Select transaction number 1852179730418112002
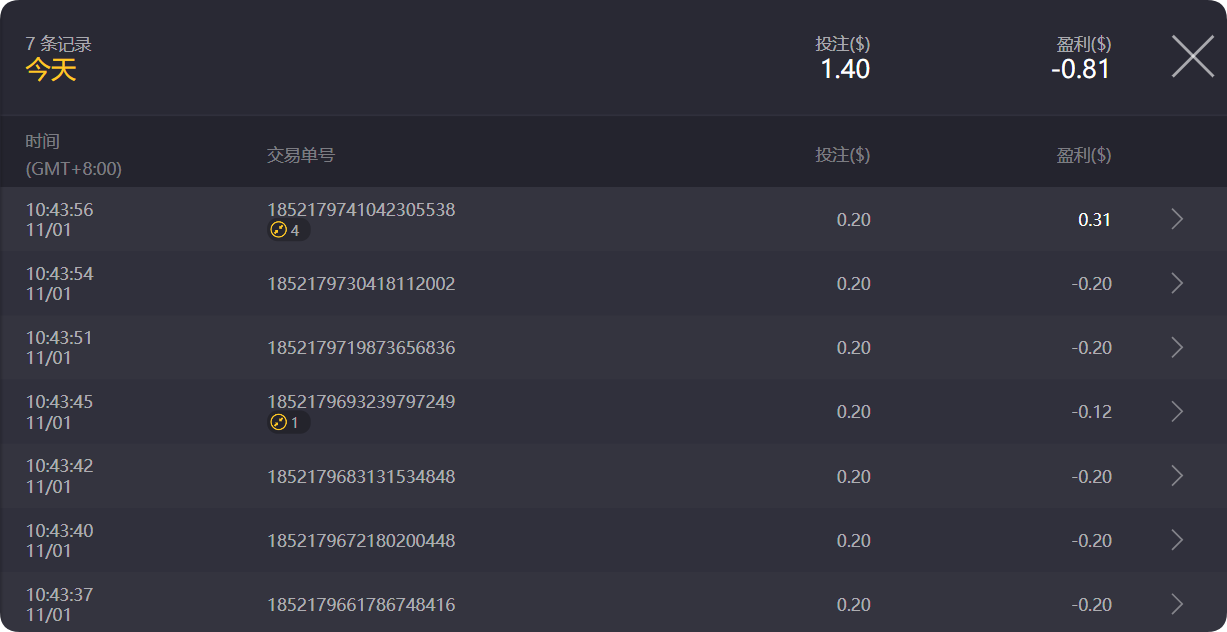 361,284
